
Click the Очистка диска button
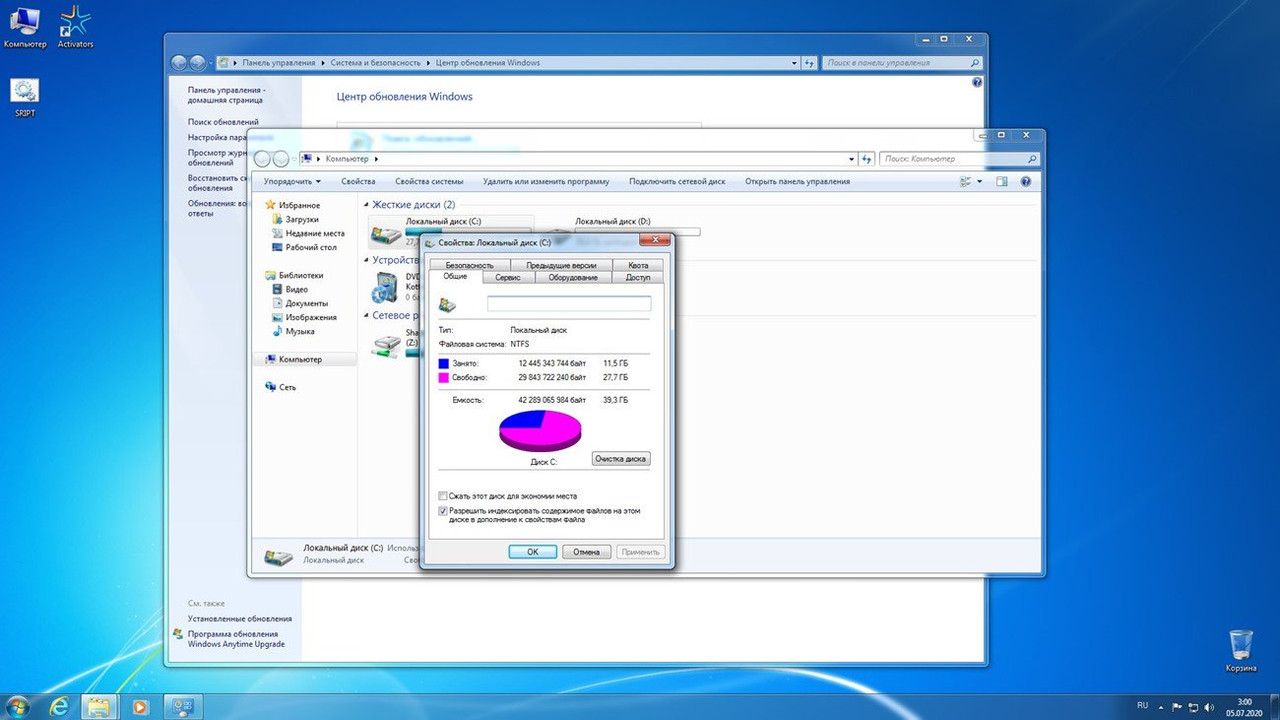[621, 459]
